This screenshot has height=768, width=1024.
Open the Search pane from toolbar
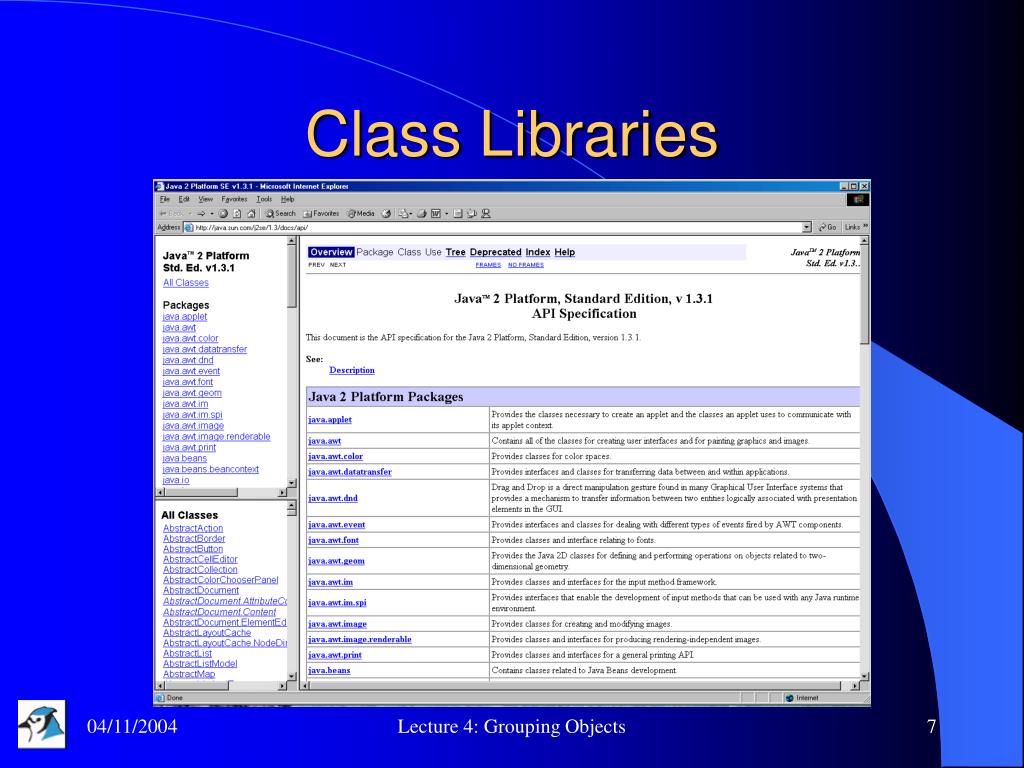point(281,214)
